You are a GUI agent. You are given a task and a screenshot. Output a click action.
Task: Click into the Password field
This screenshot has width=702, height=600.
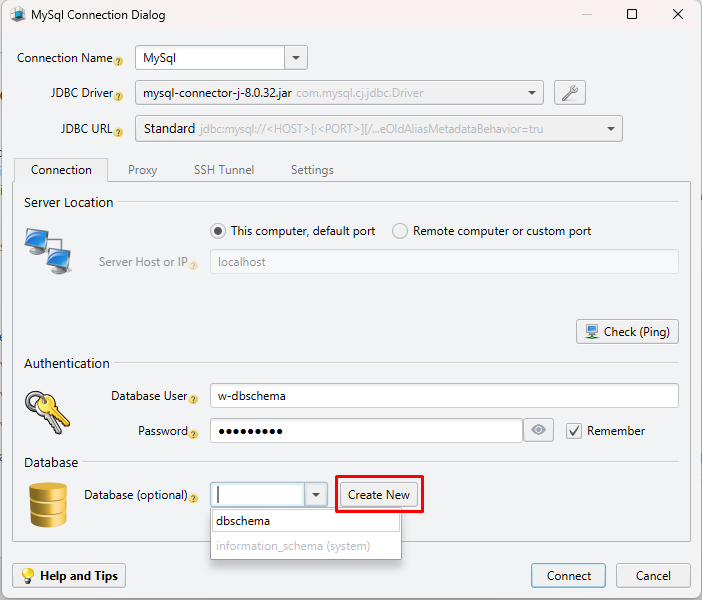pos(366,431)
